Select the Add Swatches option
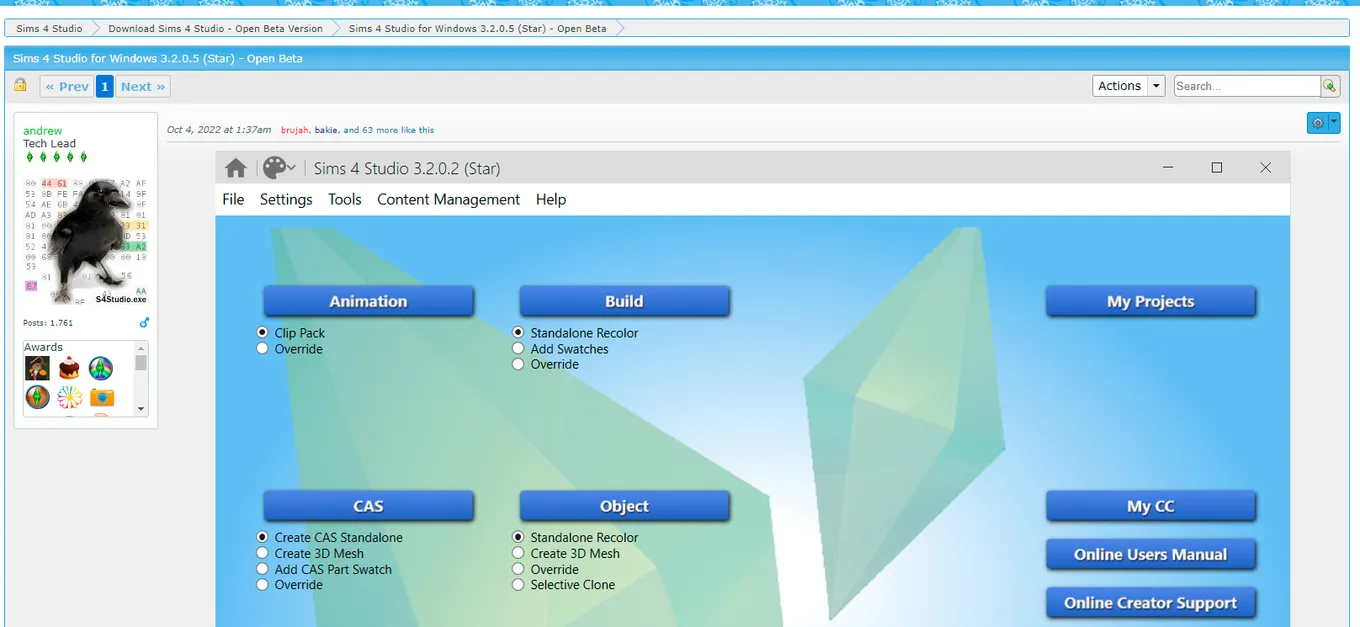 (518, 349)
